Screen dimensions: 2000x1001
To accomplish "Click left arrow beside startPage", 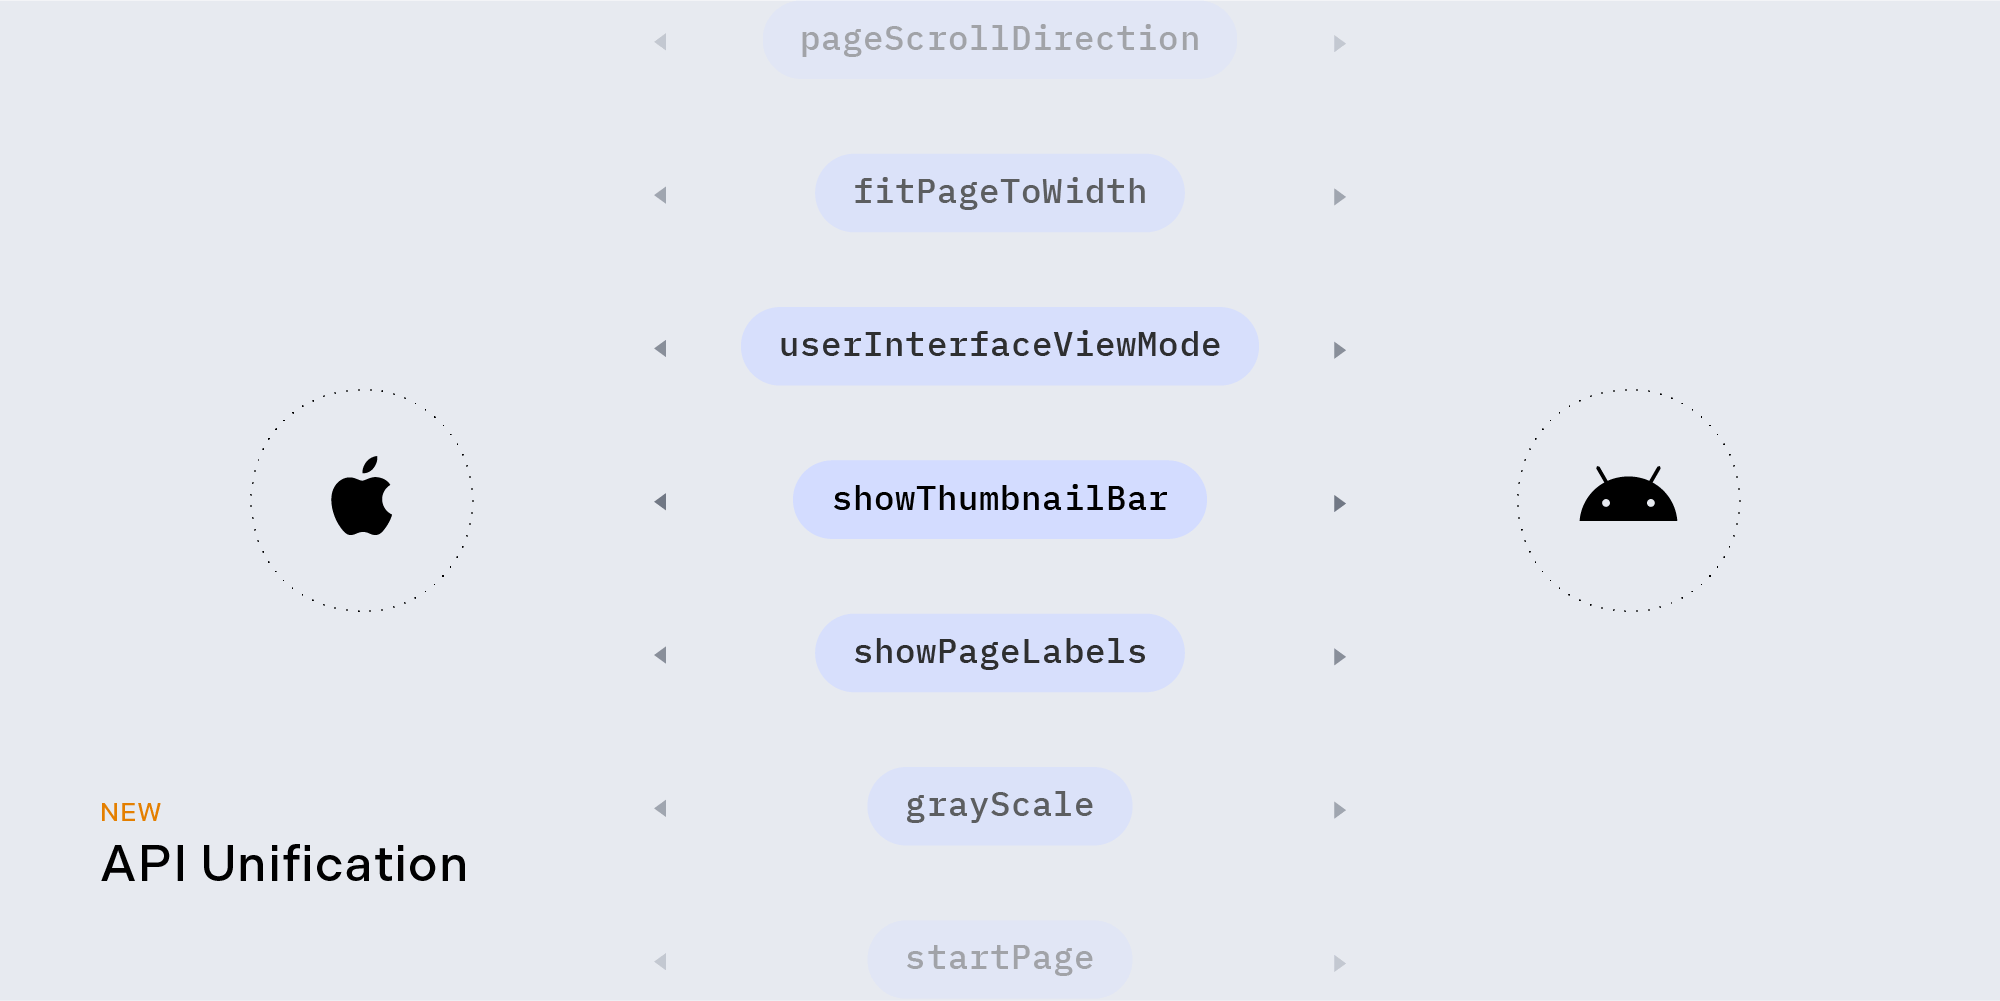I will click(x=660, y=962).
